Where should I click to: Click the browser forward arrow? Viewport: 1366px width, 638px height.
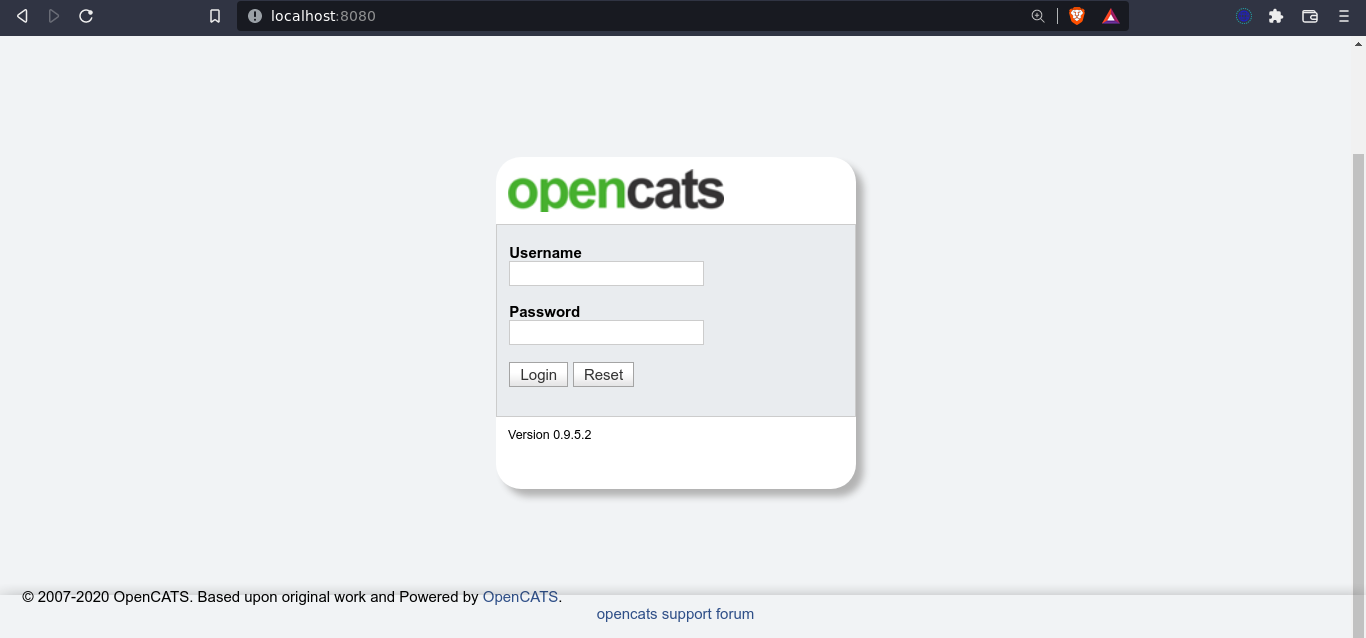(54, 16)
